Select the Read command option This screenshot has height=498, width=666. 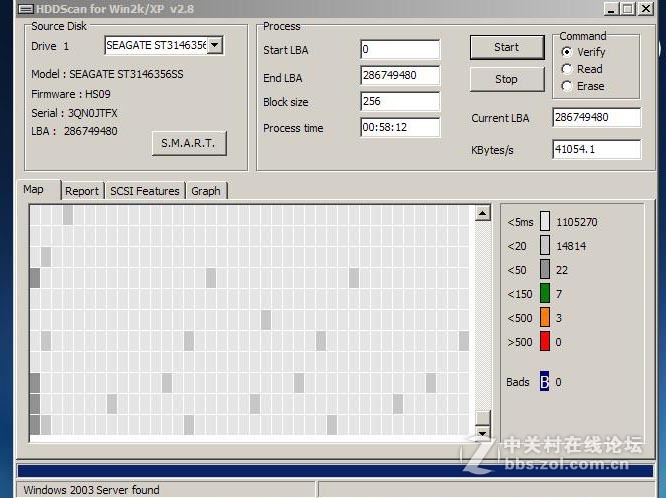567,69
